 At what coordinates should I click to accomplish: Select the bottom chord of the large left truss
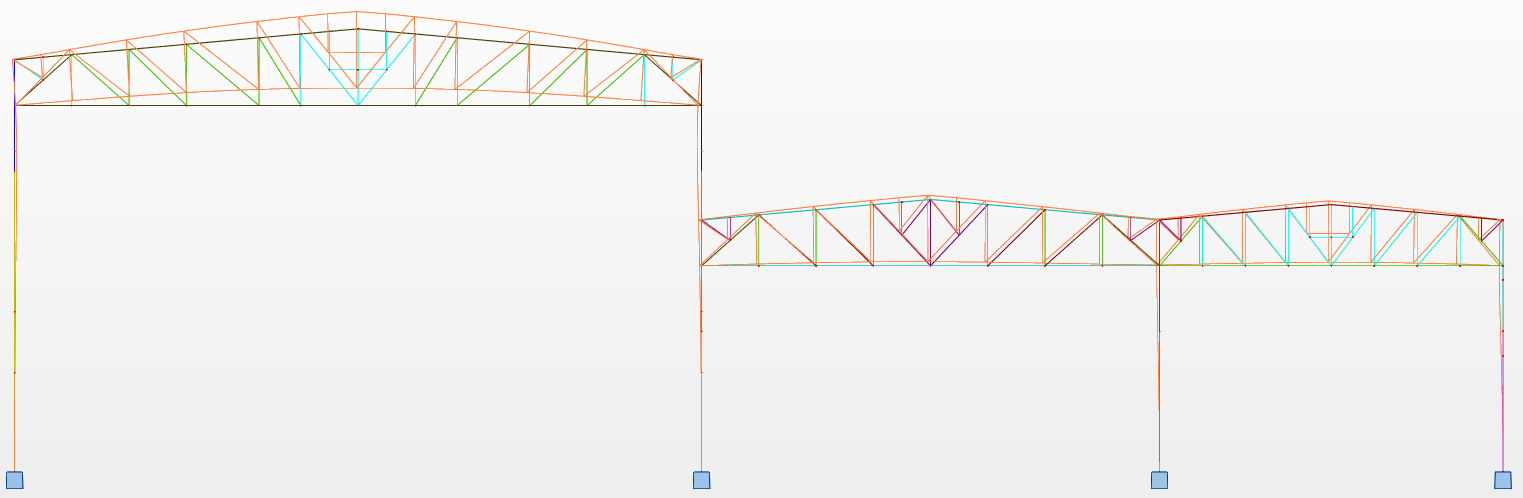[x=230, y=105]
